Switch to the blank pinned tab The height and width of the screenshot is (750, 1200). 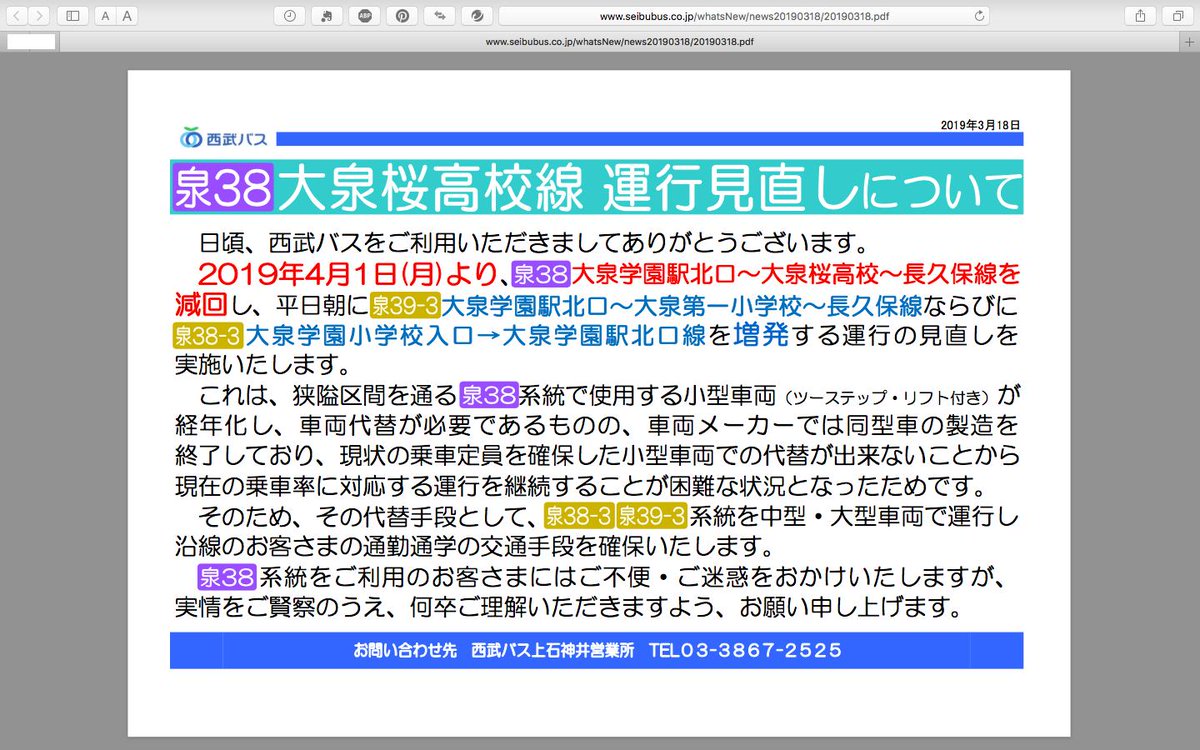(29, 42)
